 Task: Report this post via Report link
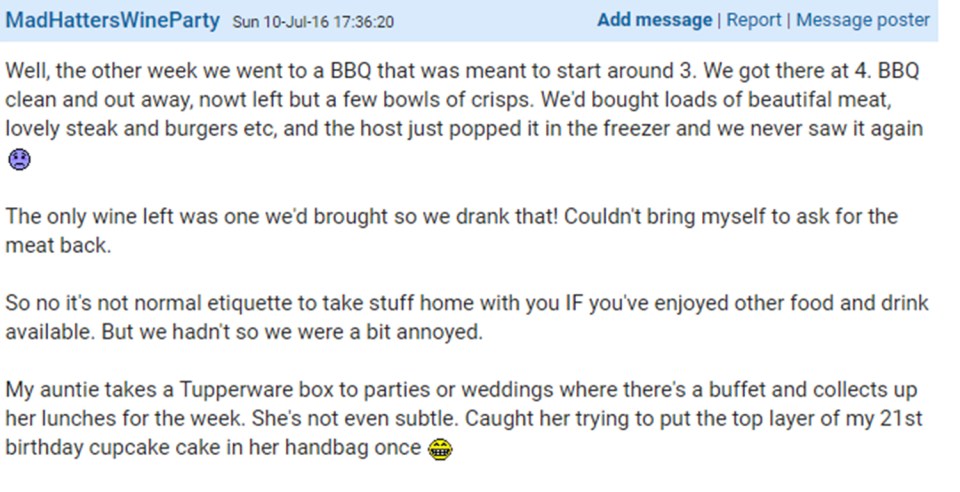pyautogui.click(x=754, y=20)
